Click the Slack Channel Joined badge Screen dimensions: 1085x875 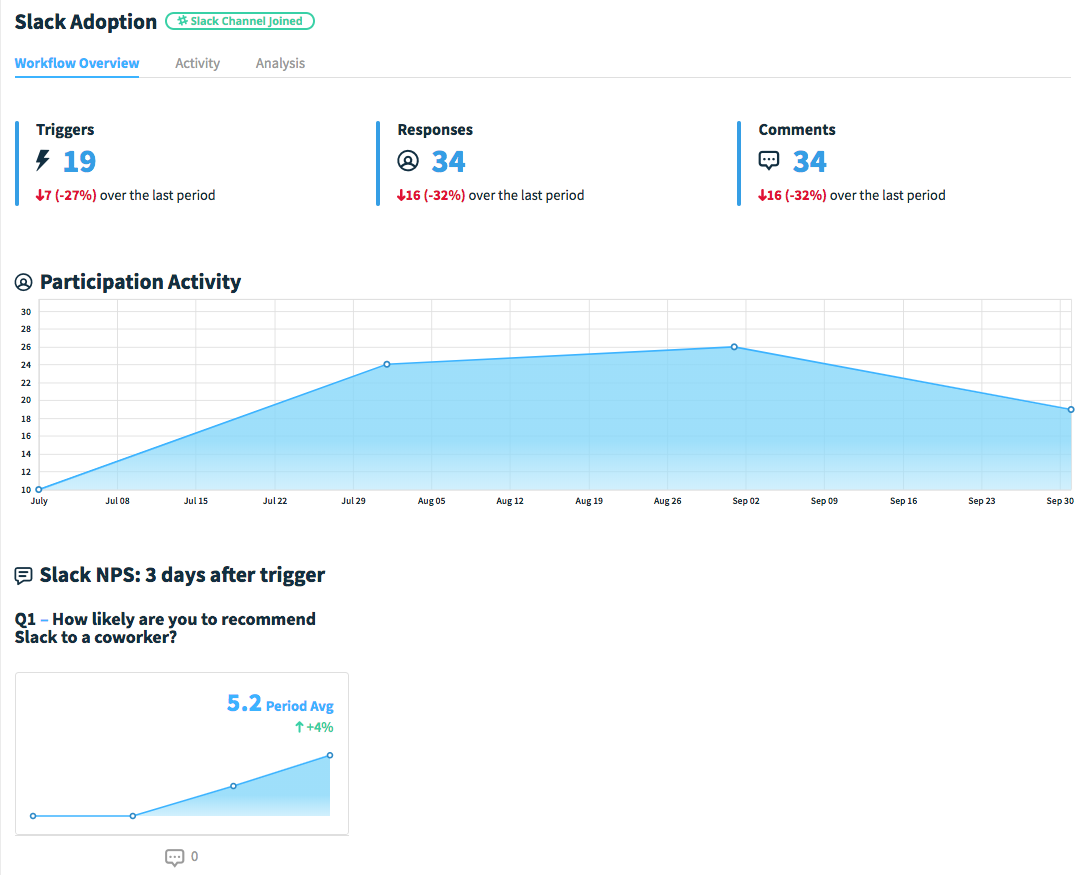[240, 21]
